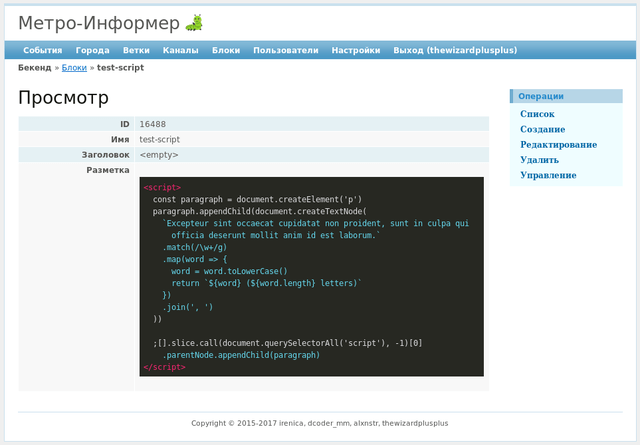
Task: Click the Удалить operation link
Action: click(539, 160)
